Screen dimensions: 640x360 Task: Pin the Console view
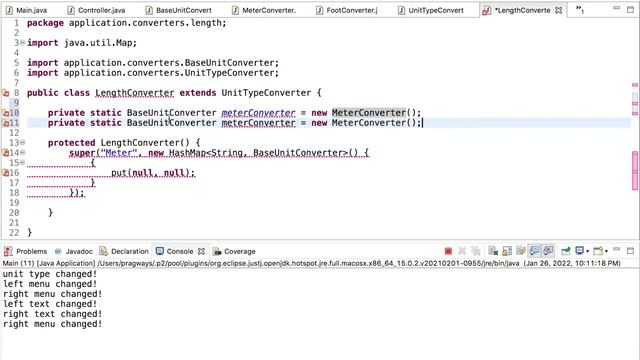(x=566, y=251)
